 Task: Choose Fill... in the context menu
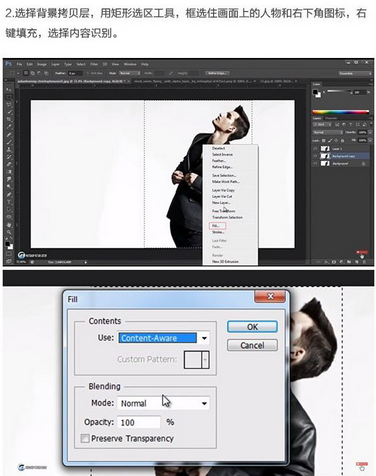218,226
